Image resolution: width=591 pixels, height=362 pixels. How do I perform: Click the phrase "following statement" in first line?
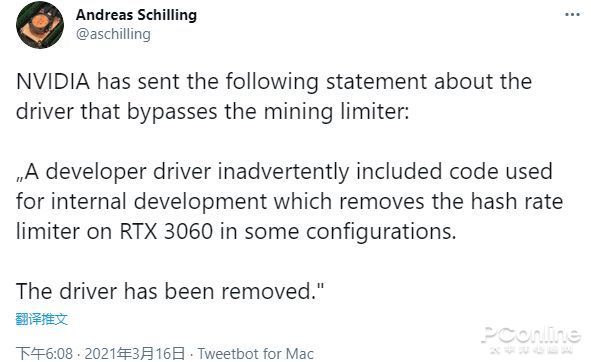(x=326, y=82)
